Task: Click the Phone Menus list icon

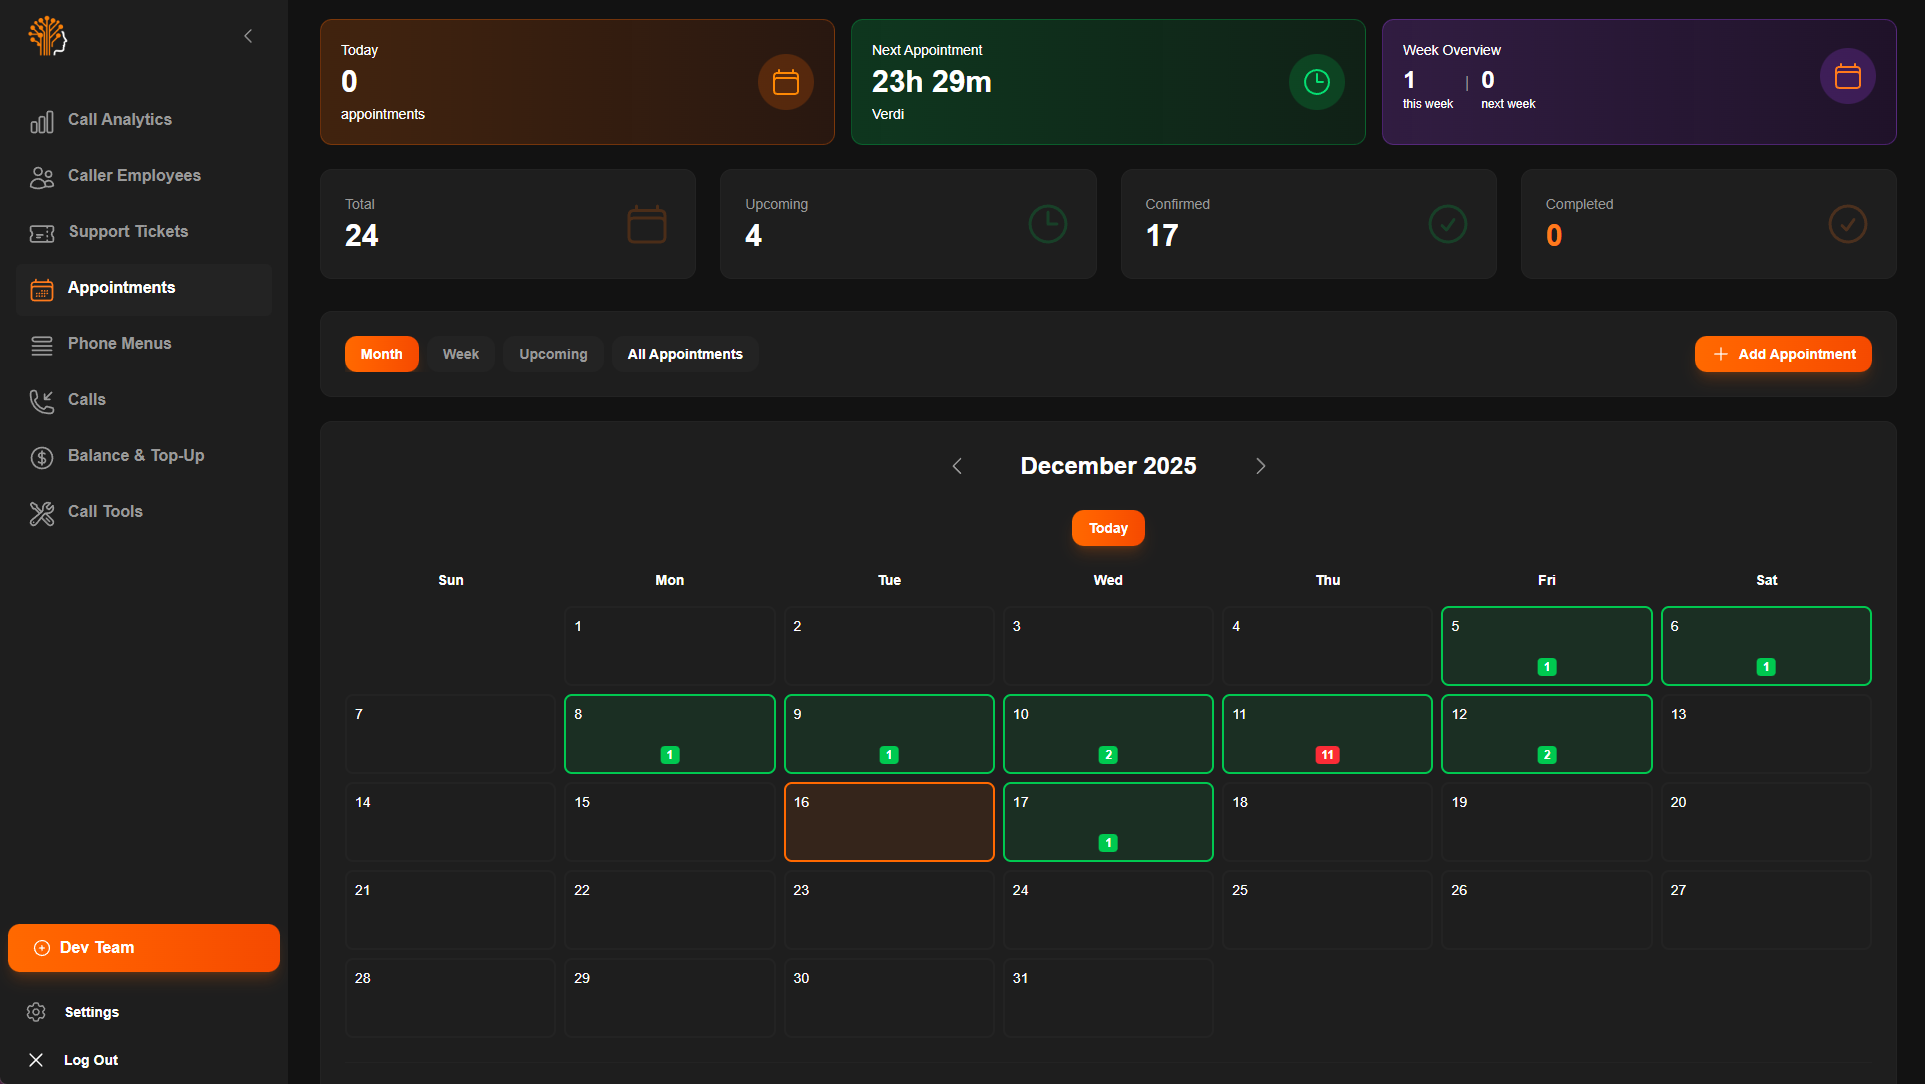Action: pos(41,345)
